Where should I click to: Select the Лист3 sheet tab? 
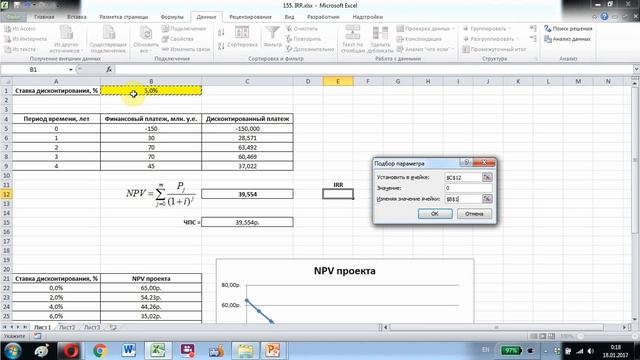(x=92, y=327)
